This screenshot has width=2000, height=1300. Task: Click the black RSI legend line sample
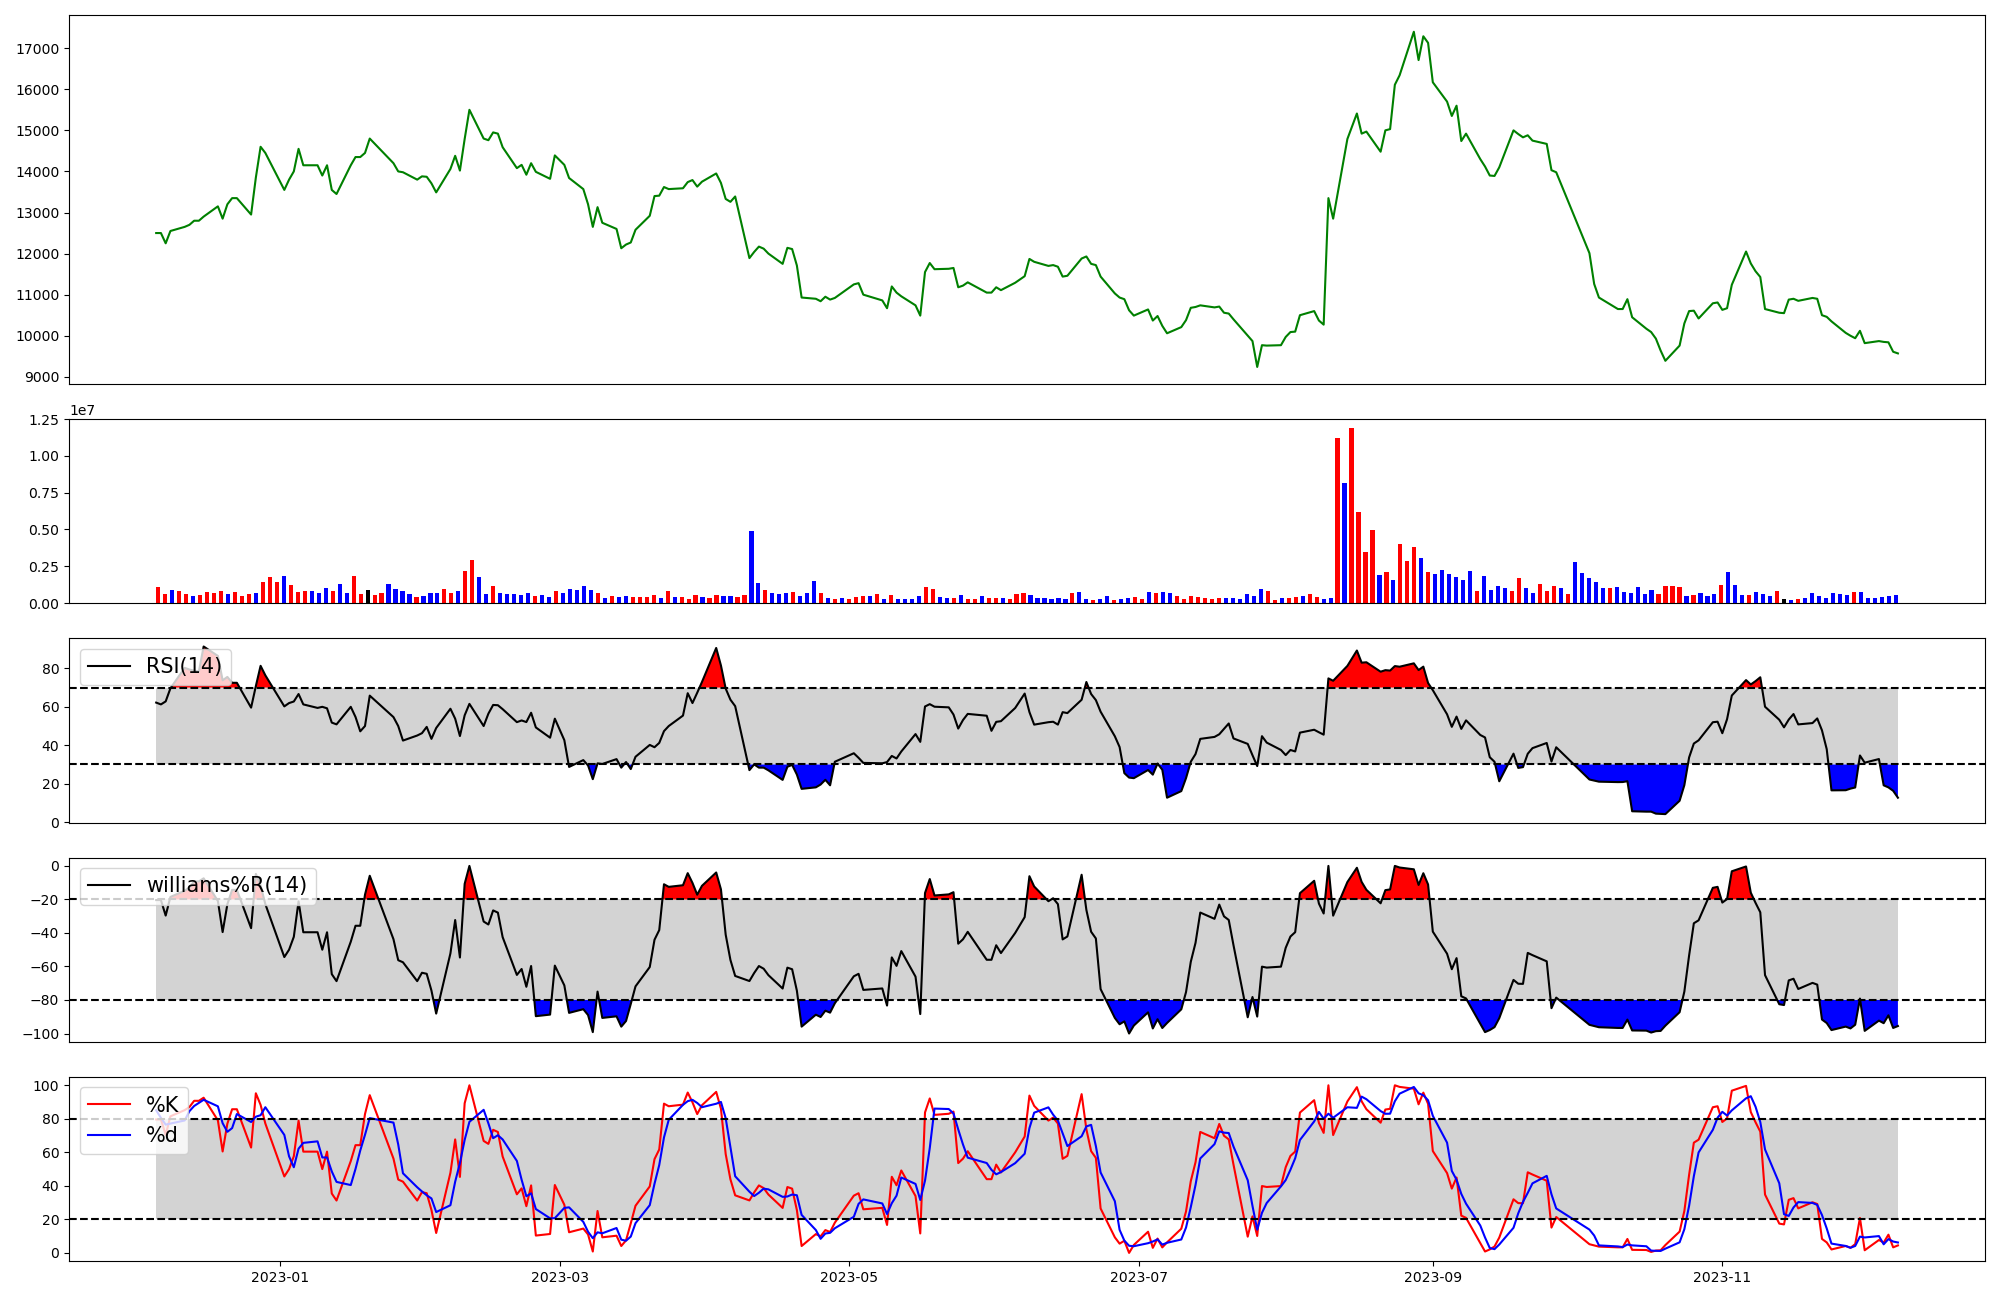tap(109, 666)
